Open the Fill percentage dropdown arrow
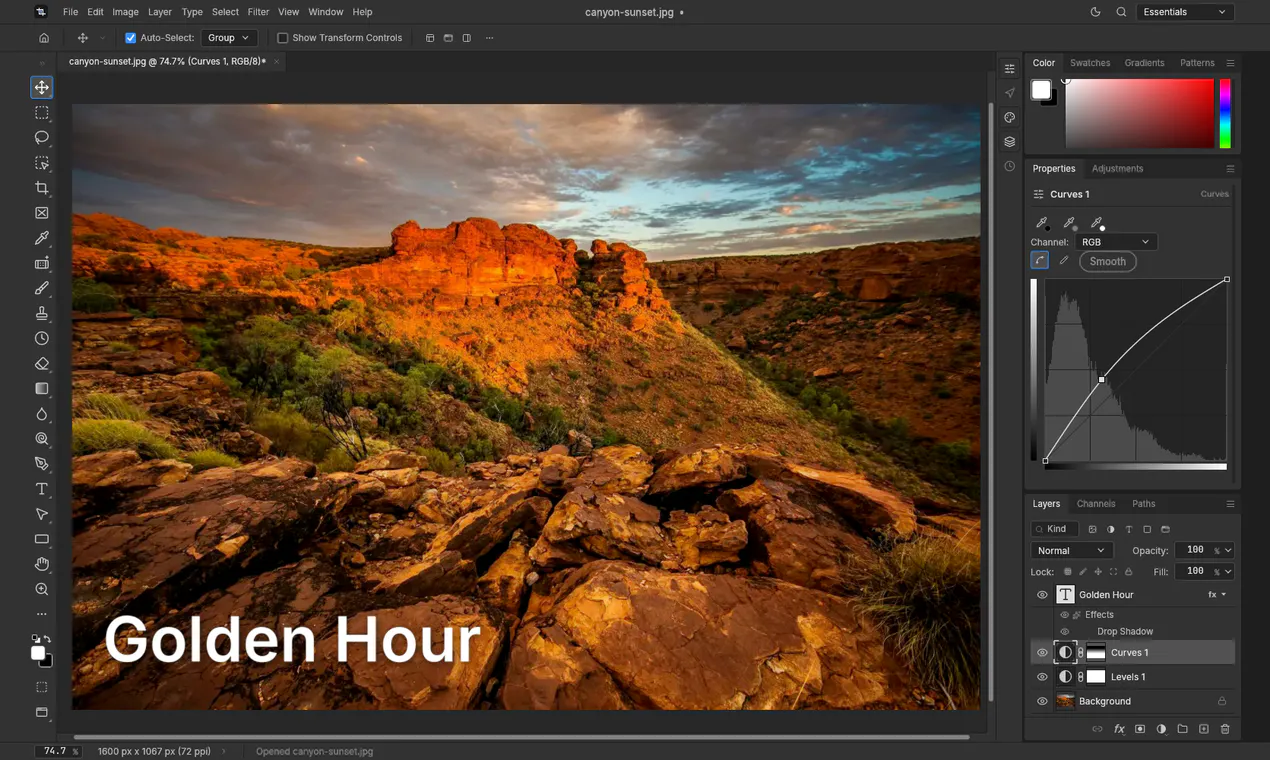The image size is (1270, 760). [x=1228, y=571]
